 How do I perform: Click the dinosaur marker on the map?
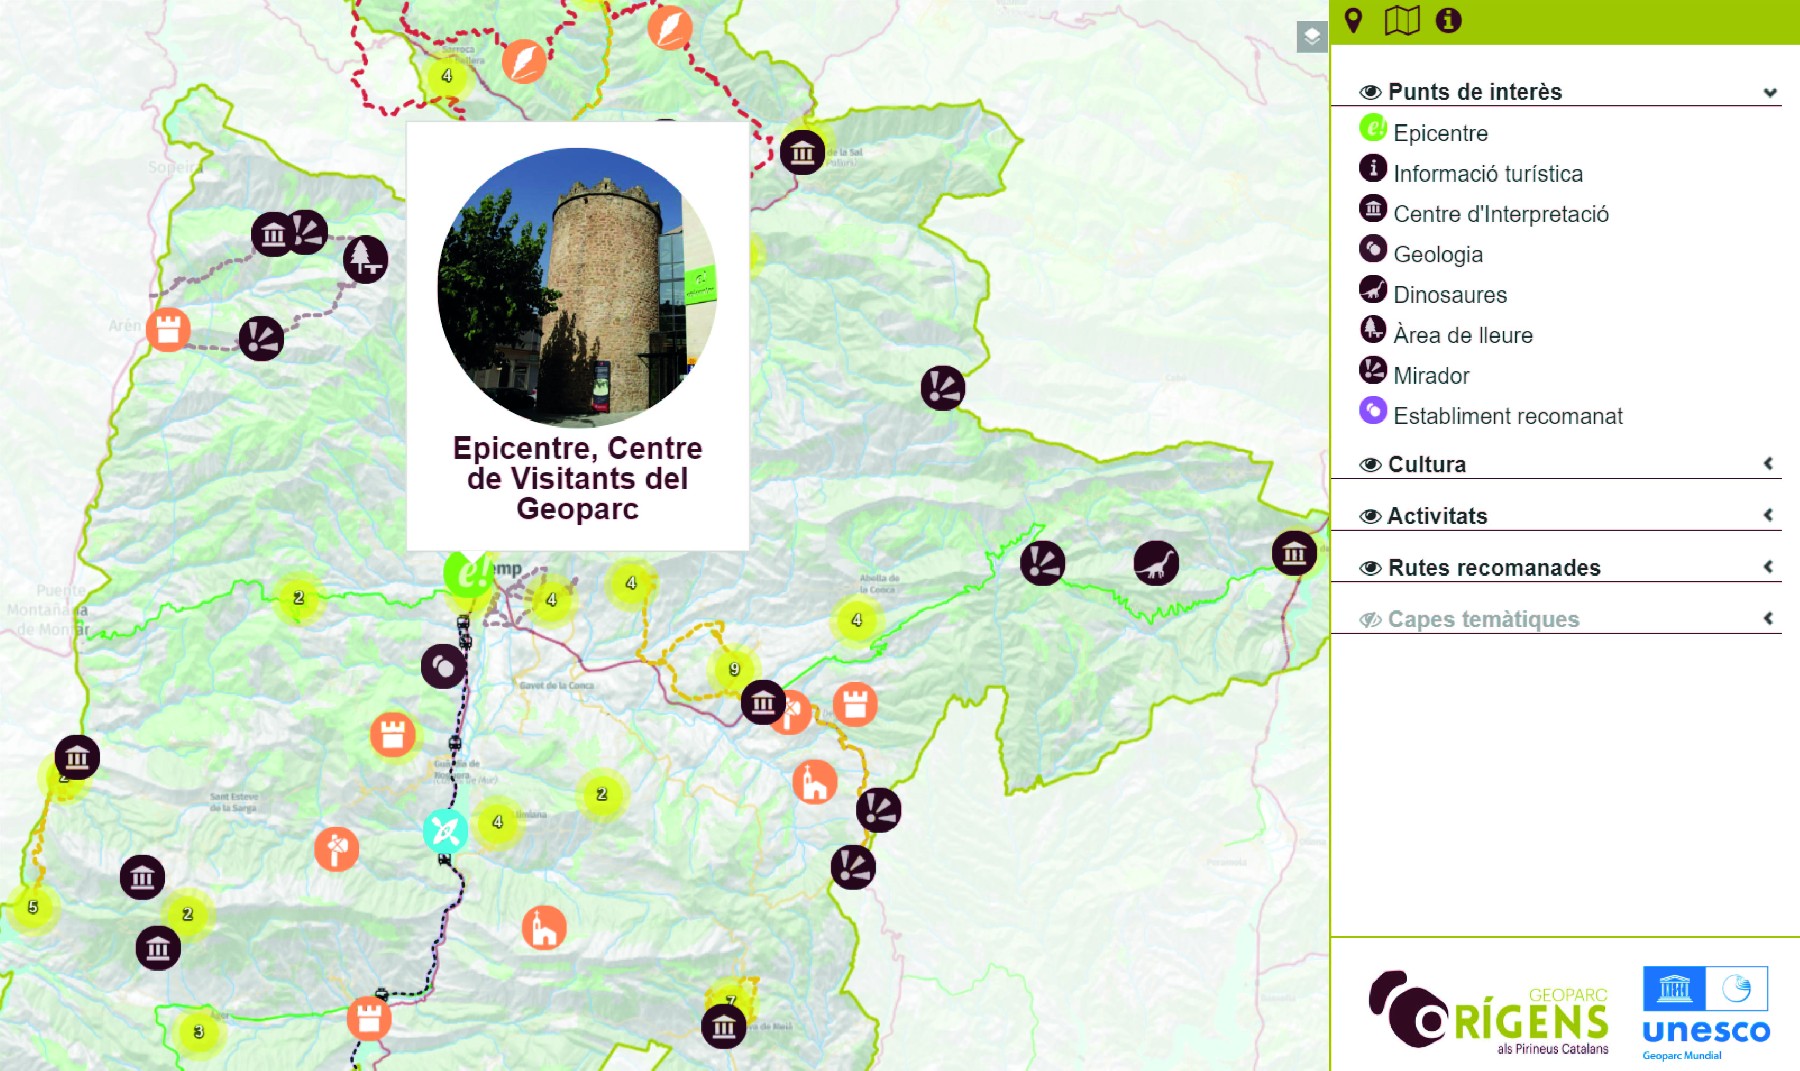click(x=1156, y=564)
